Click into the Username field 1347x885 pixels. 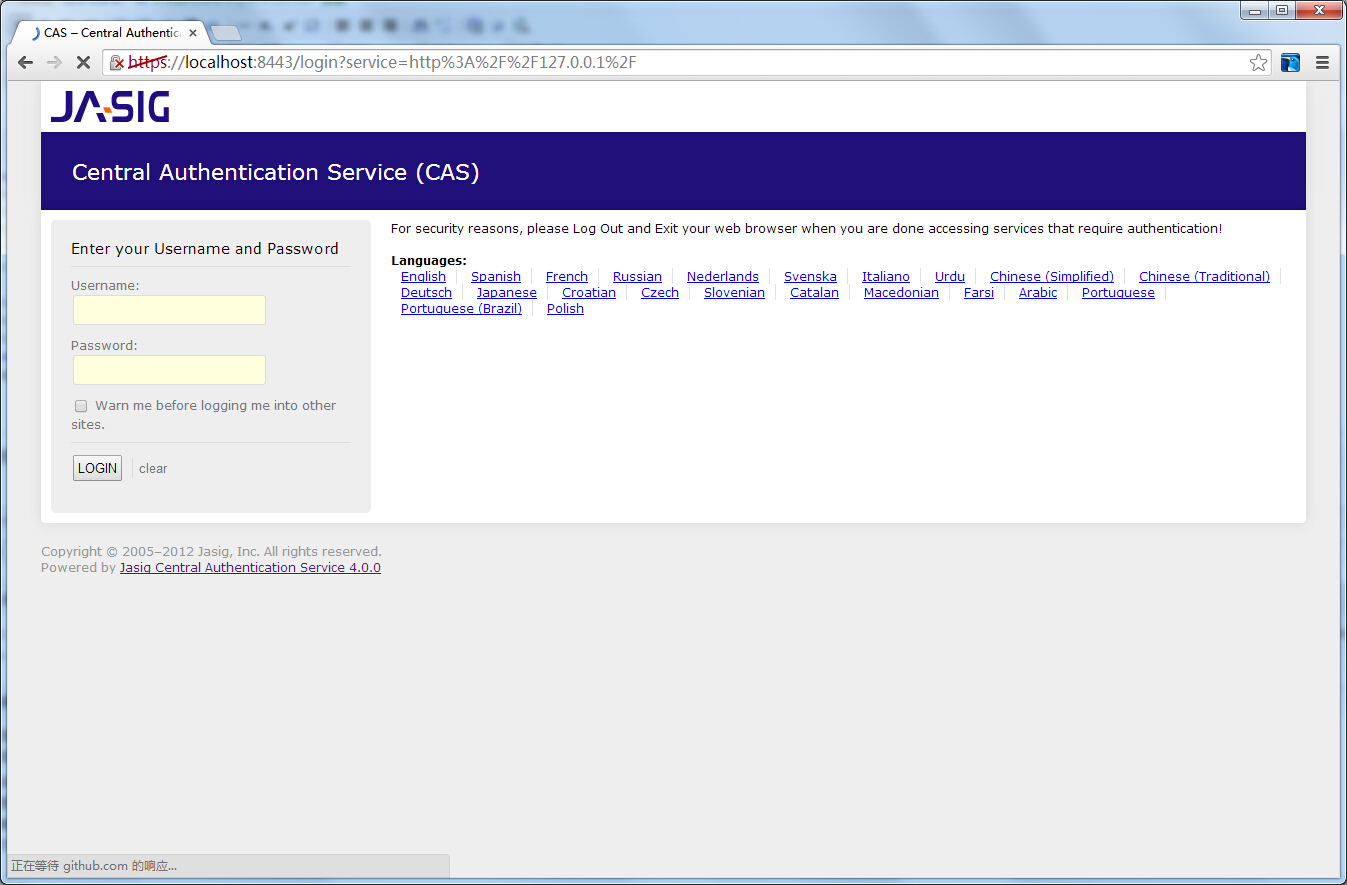click(x=169, y=310)
